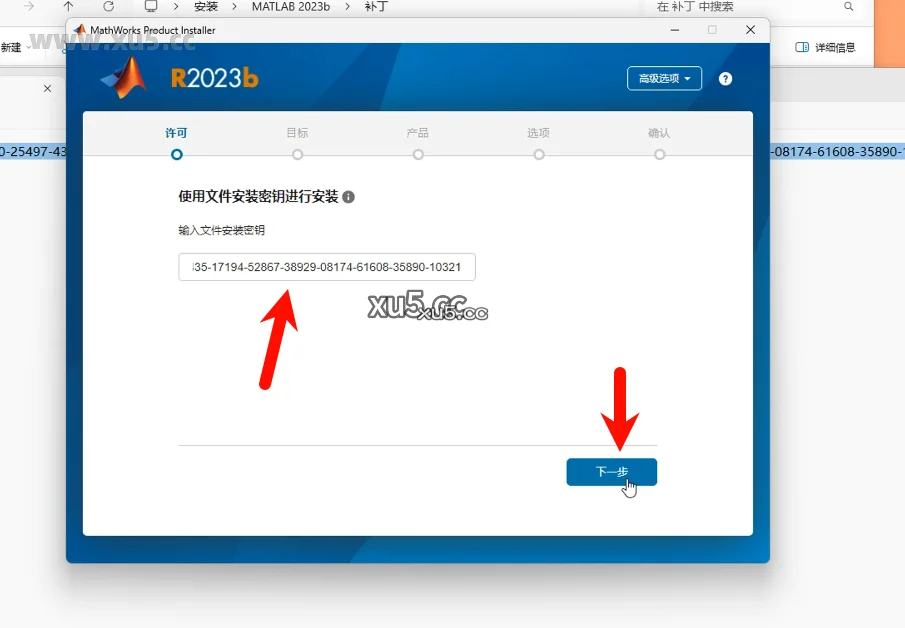Click the refresh icon in Explorer toolbar
Image resolution: width=905 pixels, height=628 pixels.
tap(108, 6)
